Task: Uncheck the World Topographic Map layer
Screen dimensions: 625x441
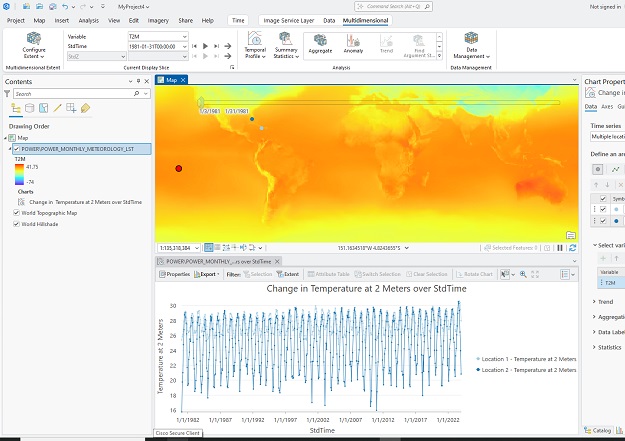Action: tap(17, 213)
